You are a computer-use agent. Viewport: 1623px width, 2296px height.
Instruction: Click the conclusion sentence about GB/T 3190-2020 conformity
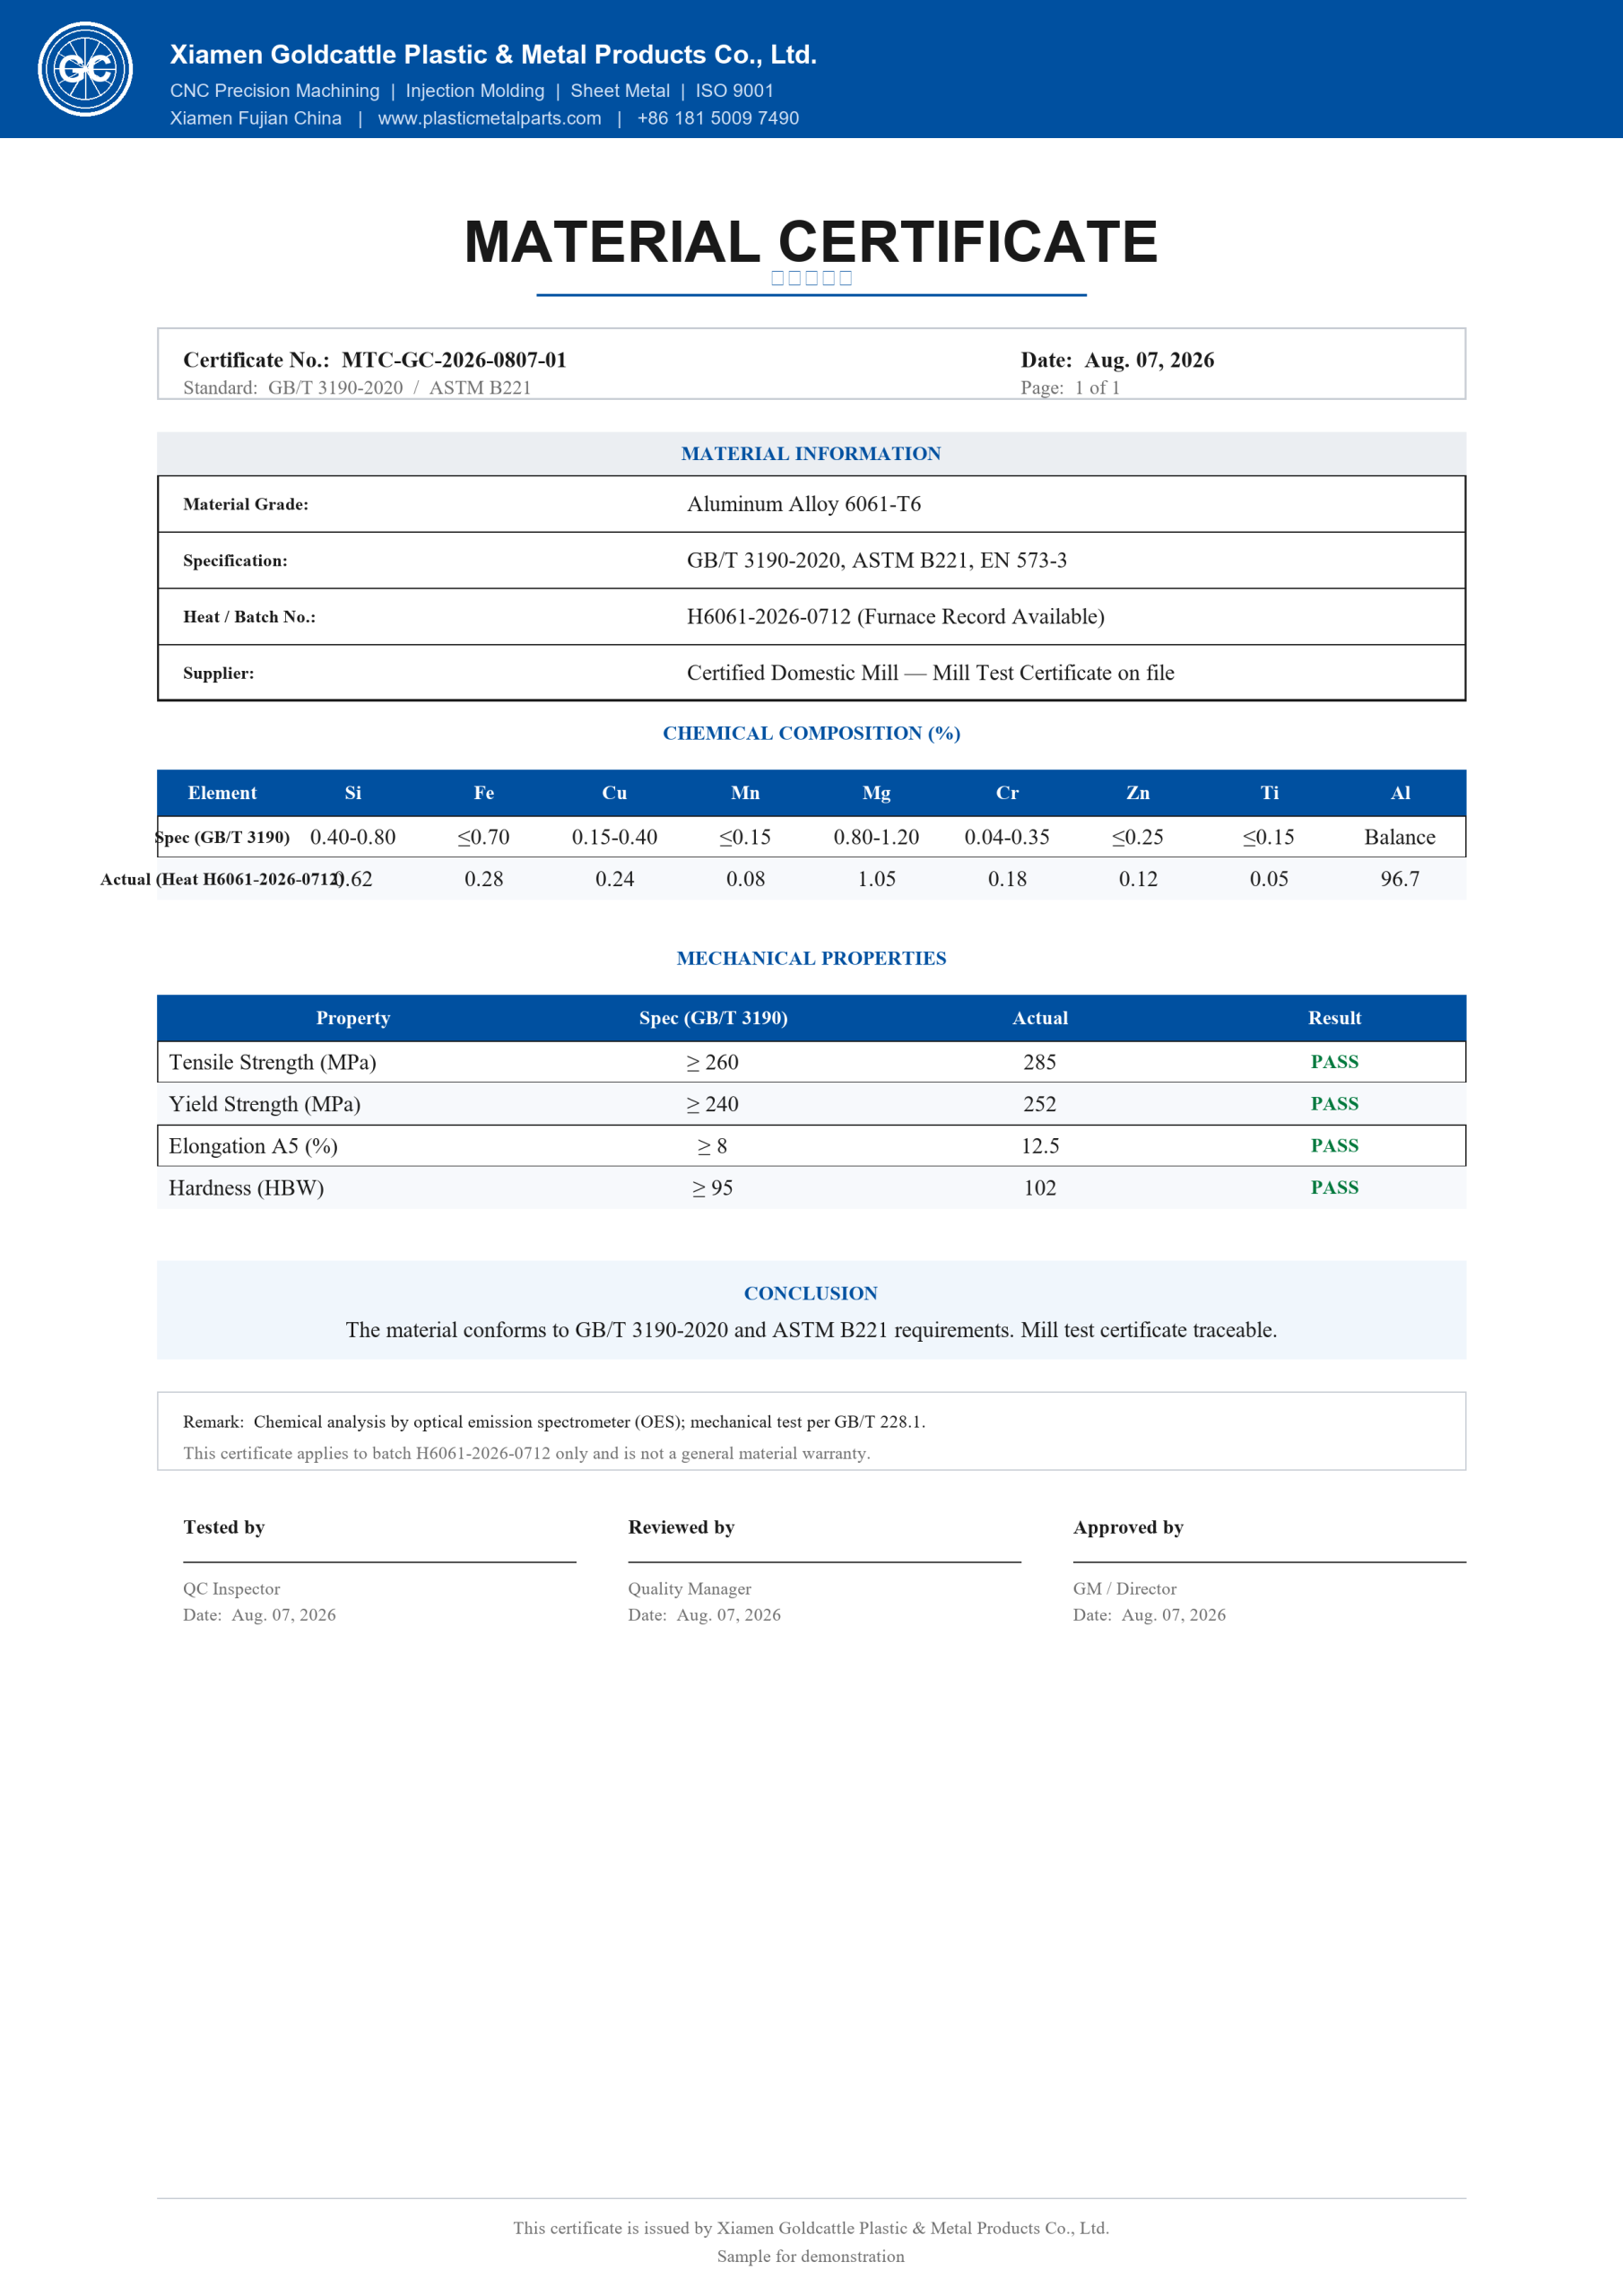811,1330
